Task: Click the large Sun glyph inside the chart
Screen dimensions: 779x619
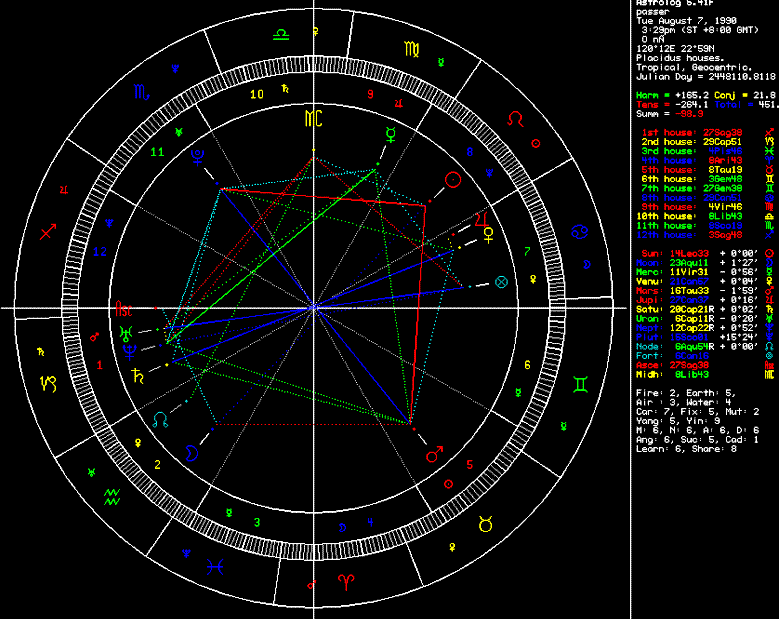Action: coord(455,180)
